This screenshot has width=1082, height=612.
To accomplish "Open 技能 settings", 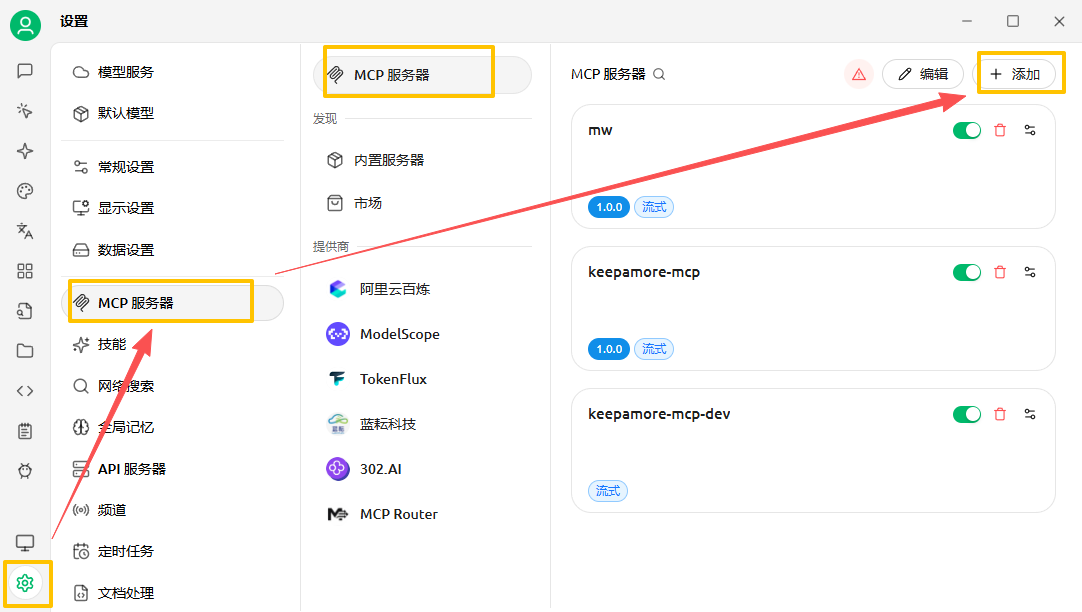I will 173,344.
